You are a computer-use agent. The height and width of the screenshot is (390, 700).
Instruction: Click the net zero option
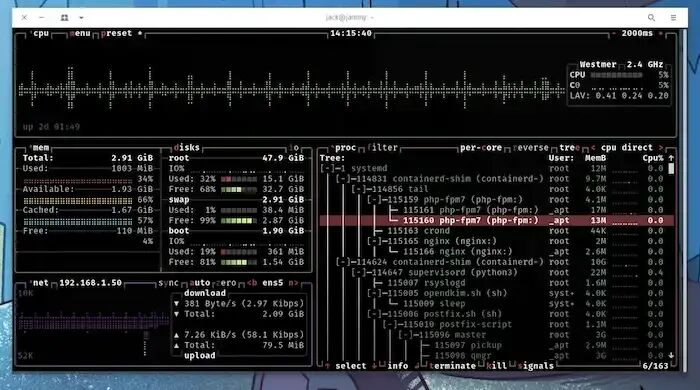(226, 283)
